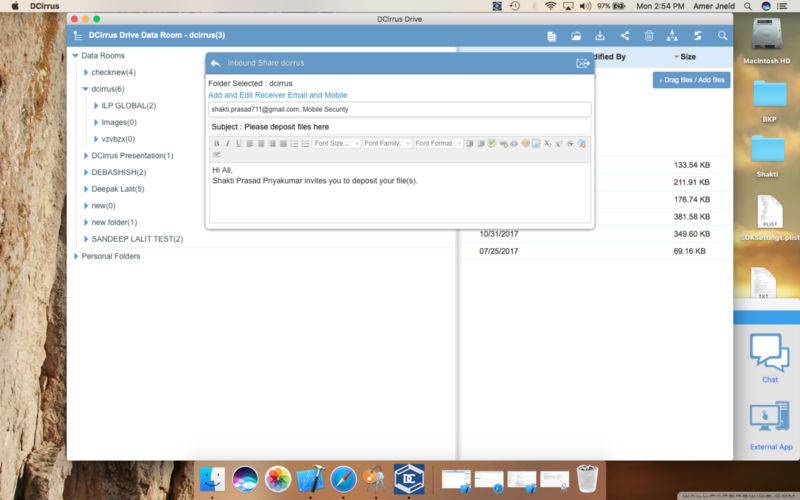Send the inbound share via envelope icon

[x=583, y=63]
